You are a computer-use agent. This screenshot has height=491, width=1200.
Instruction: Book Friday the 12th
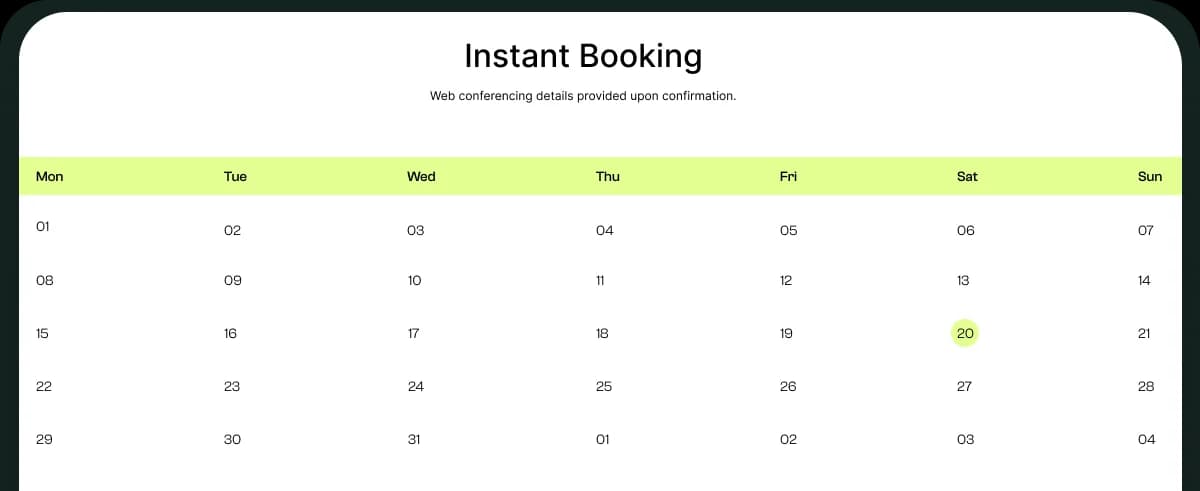pyautogui.click(x=786, y=281)
